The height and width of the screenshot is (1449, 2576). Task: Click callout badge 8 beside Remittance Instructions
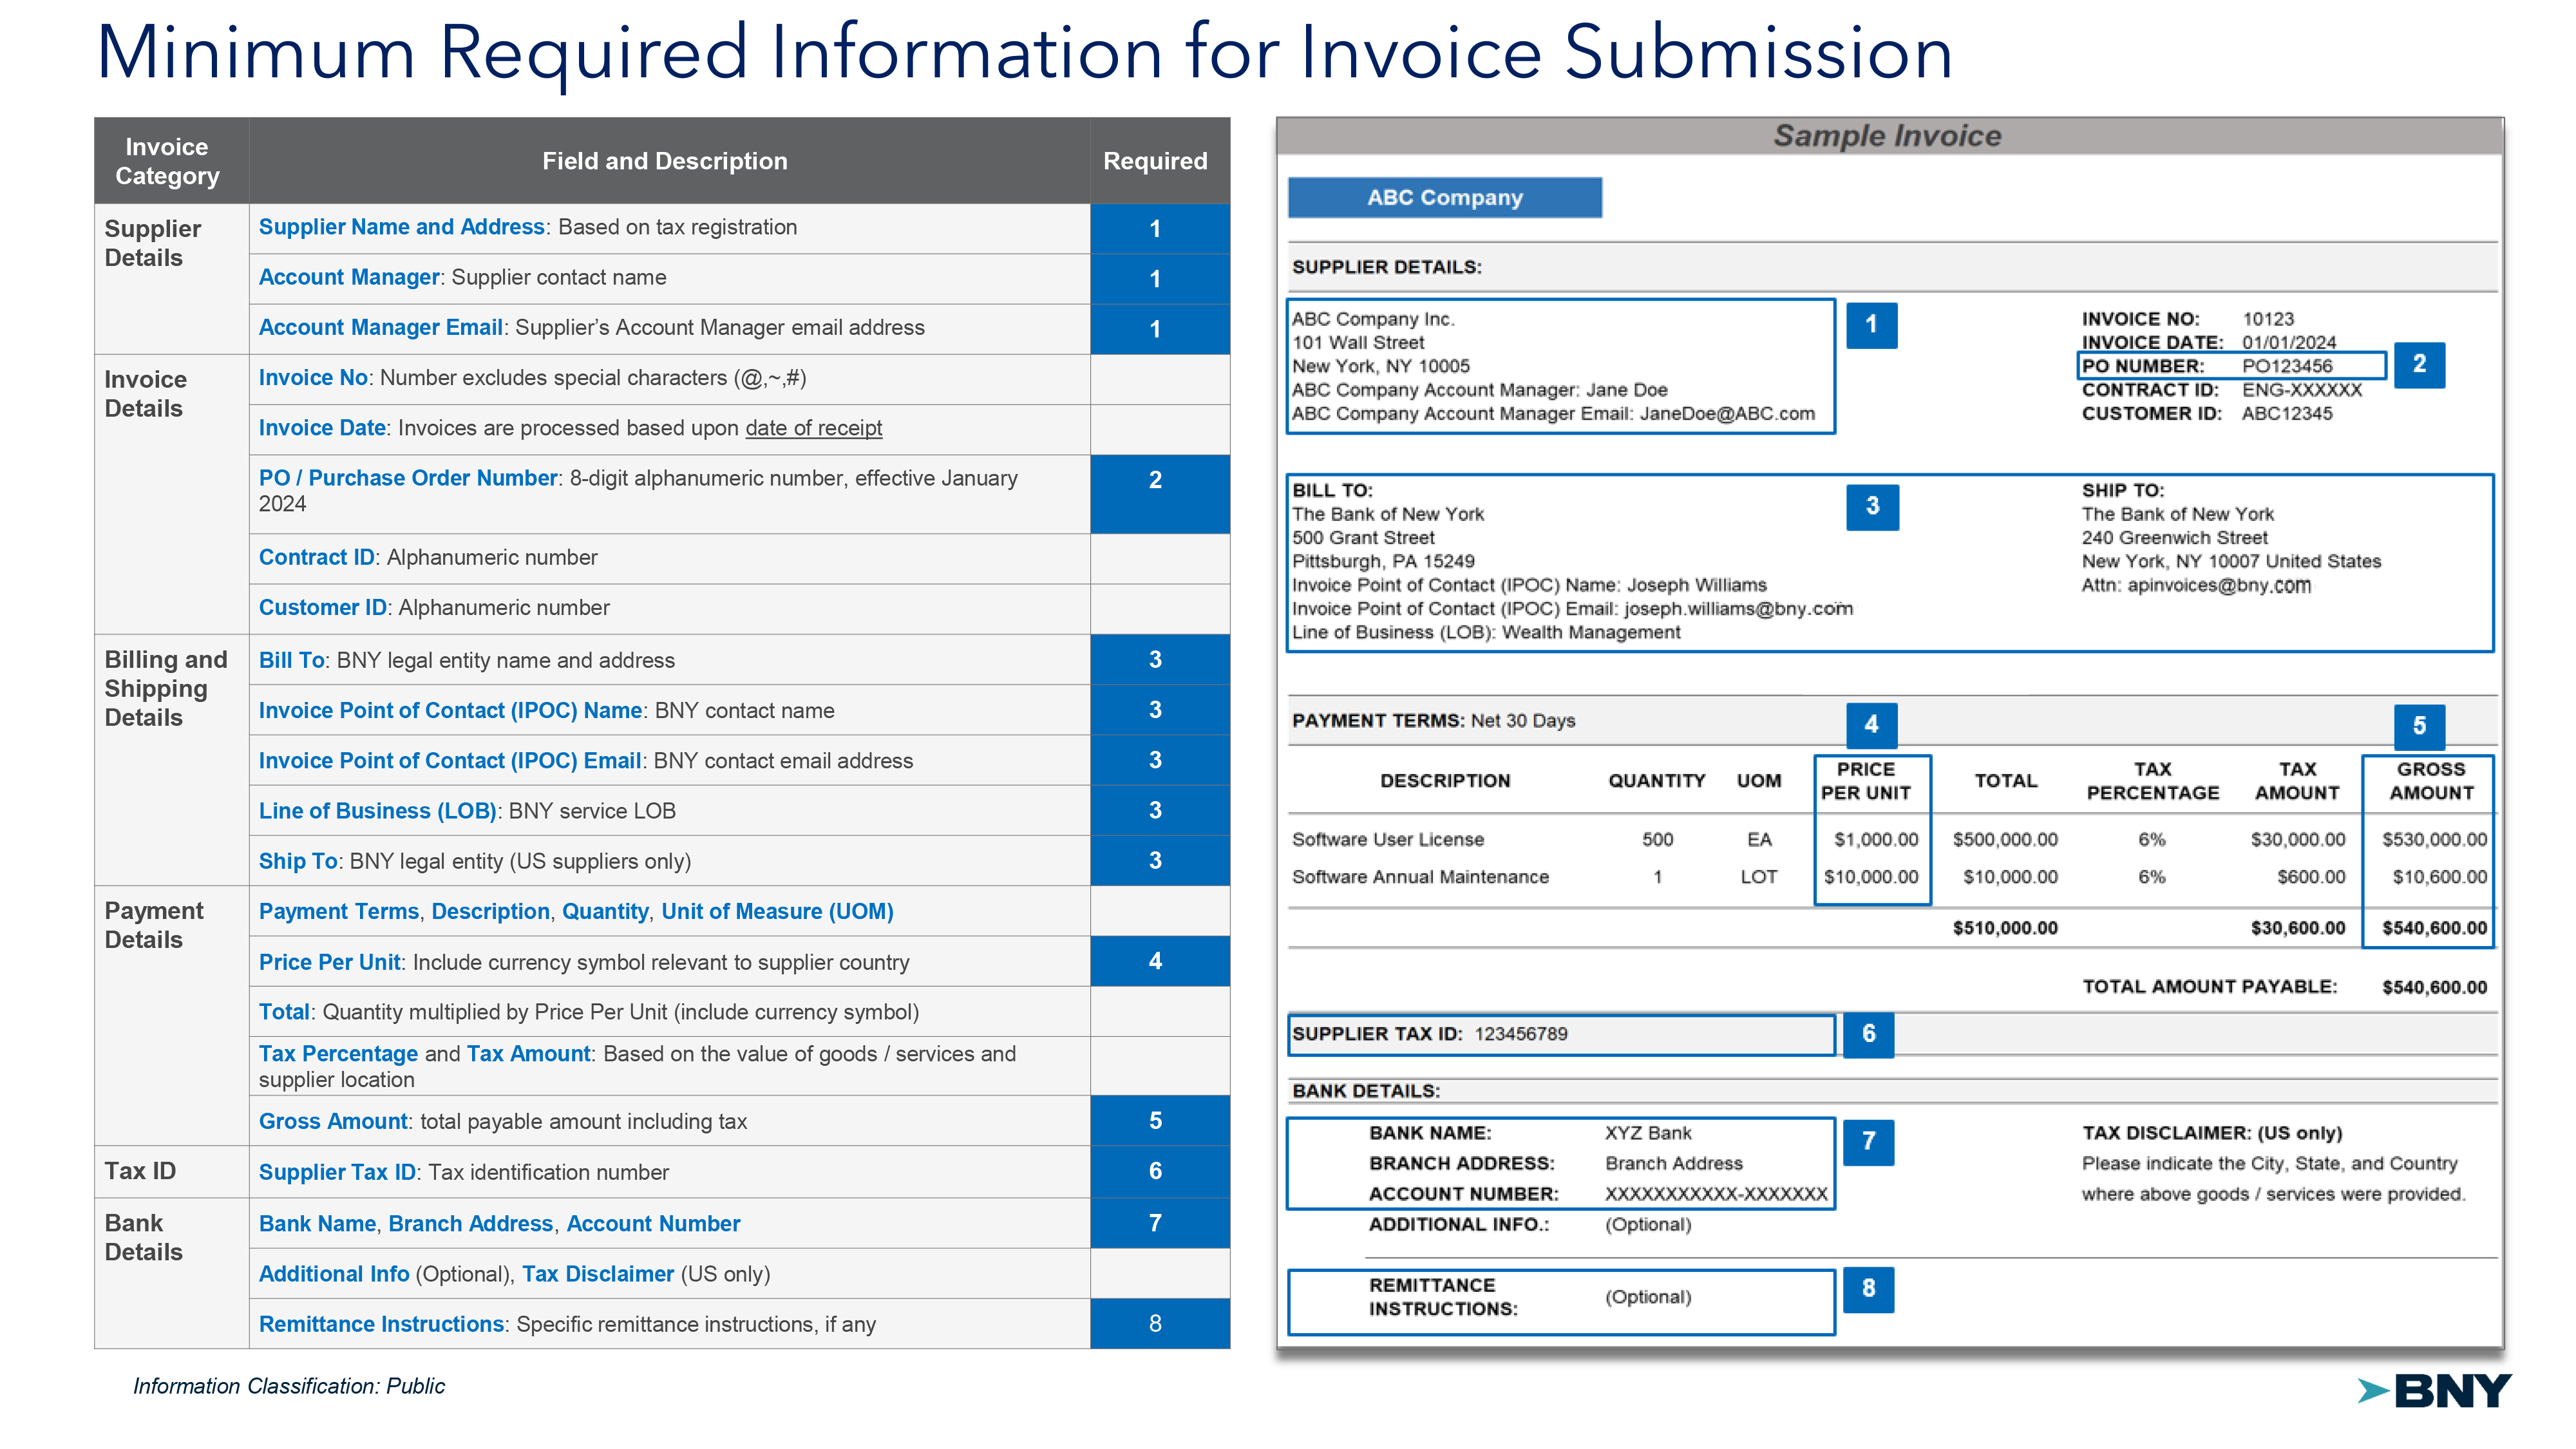coord(1868,1289)
